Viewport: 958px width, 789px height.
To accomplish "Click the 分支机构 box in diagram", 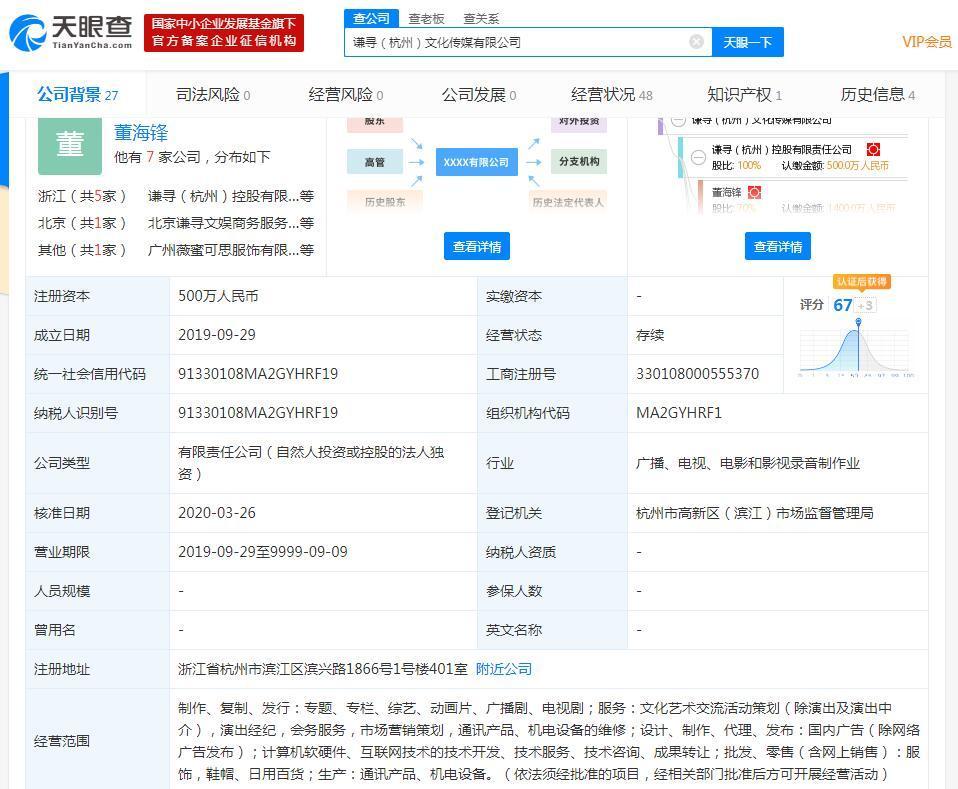I will point(579,161).
